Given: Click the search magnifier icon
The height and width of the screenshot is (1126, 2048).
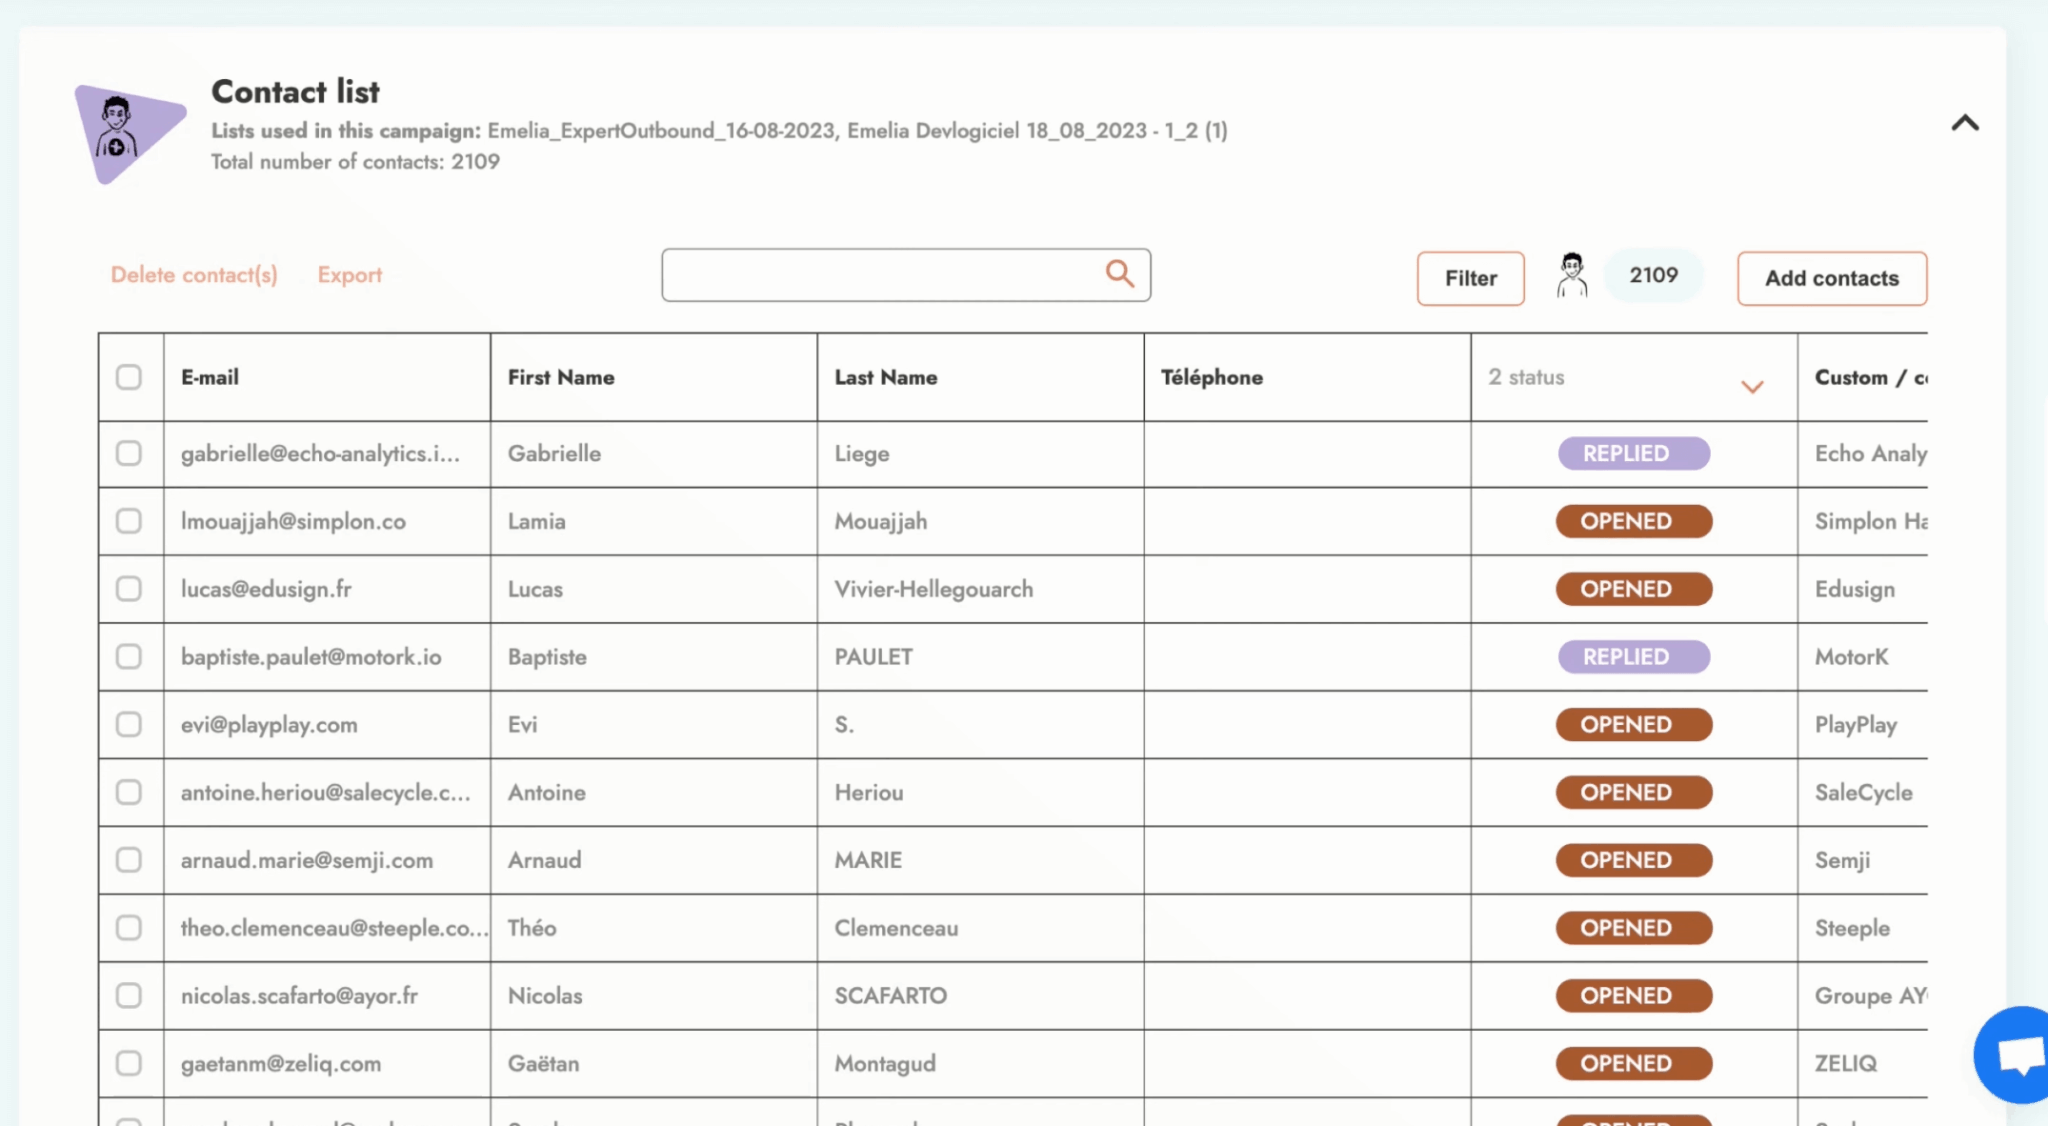Looking at the screenshot, I should [1119, 274].
